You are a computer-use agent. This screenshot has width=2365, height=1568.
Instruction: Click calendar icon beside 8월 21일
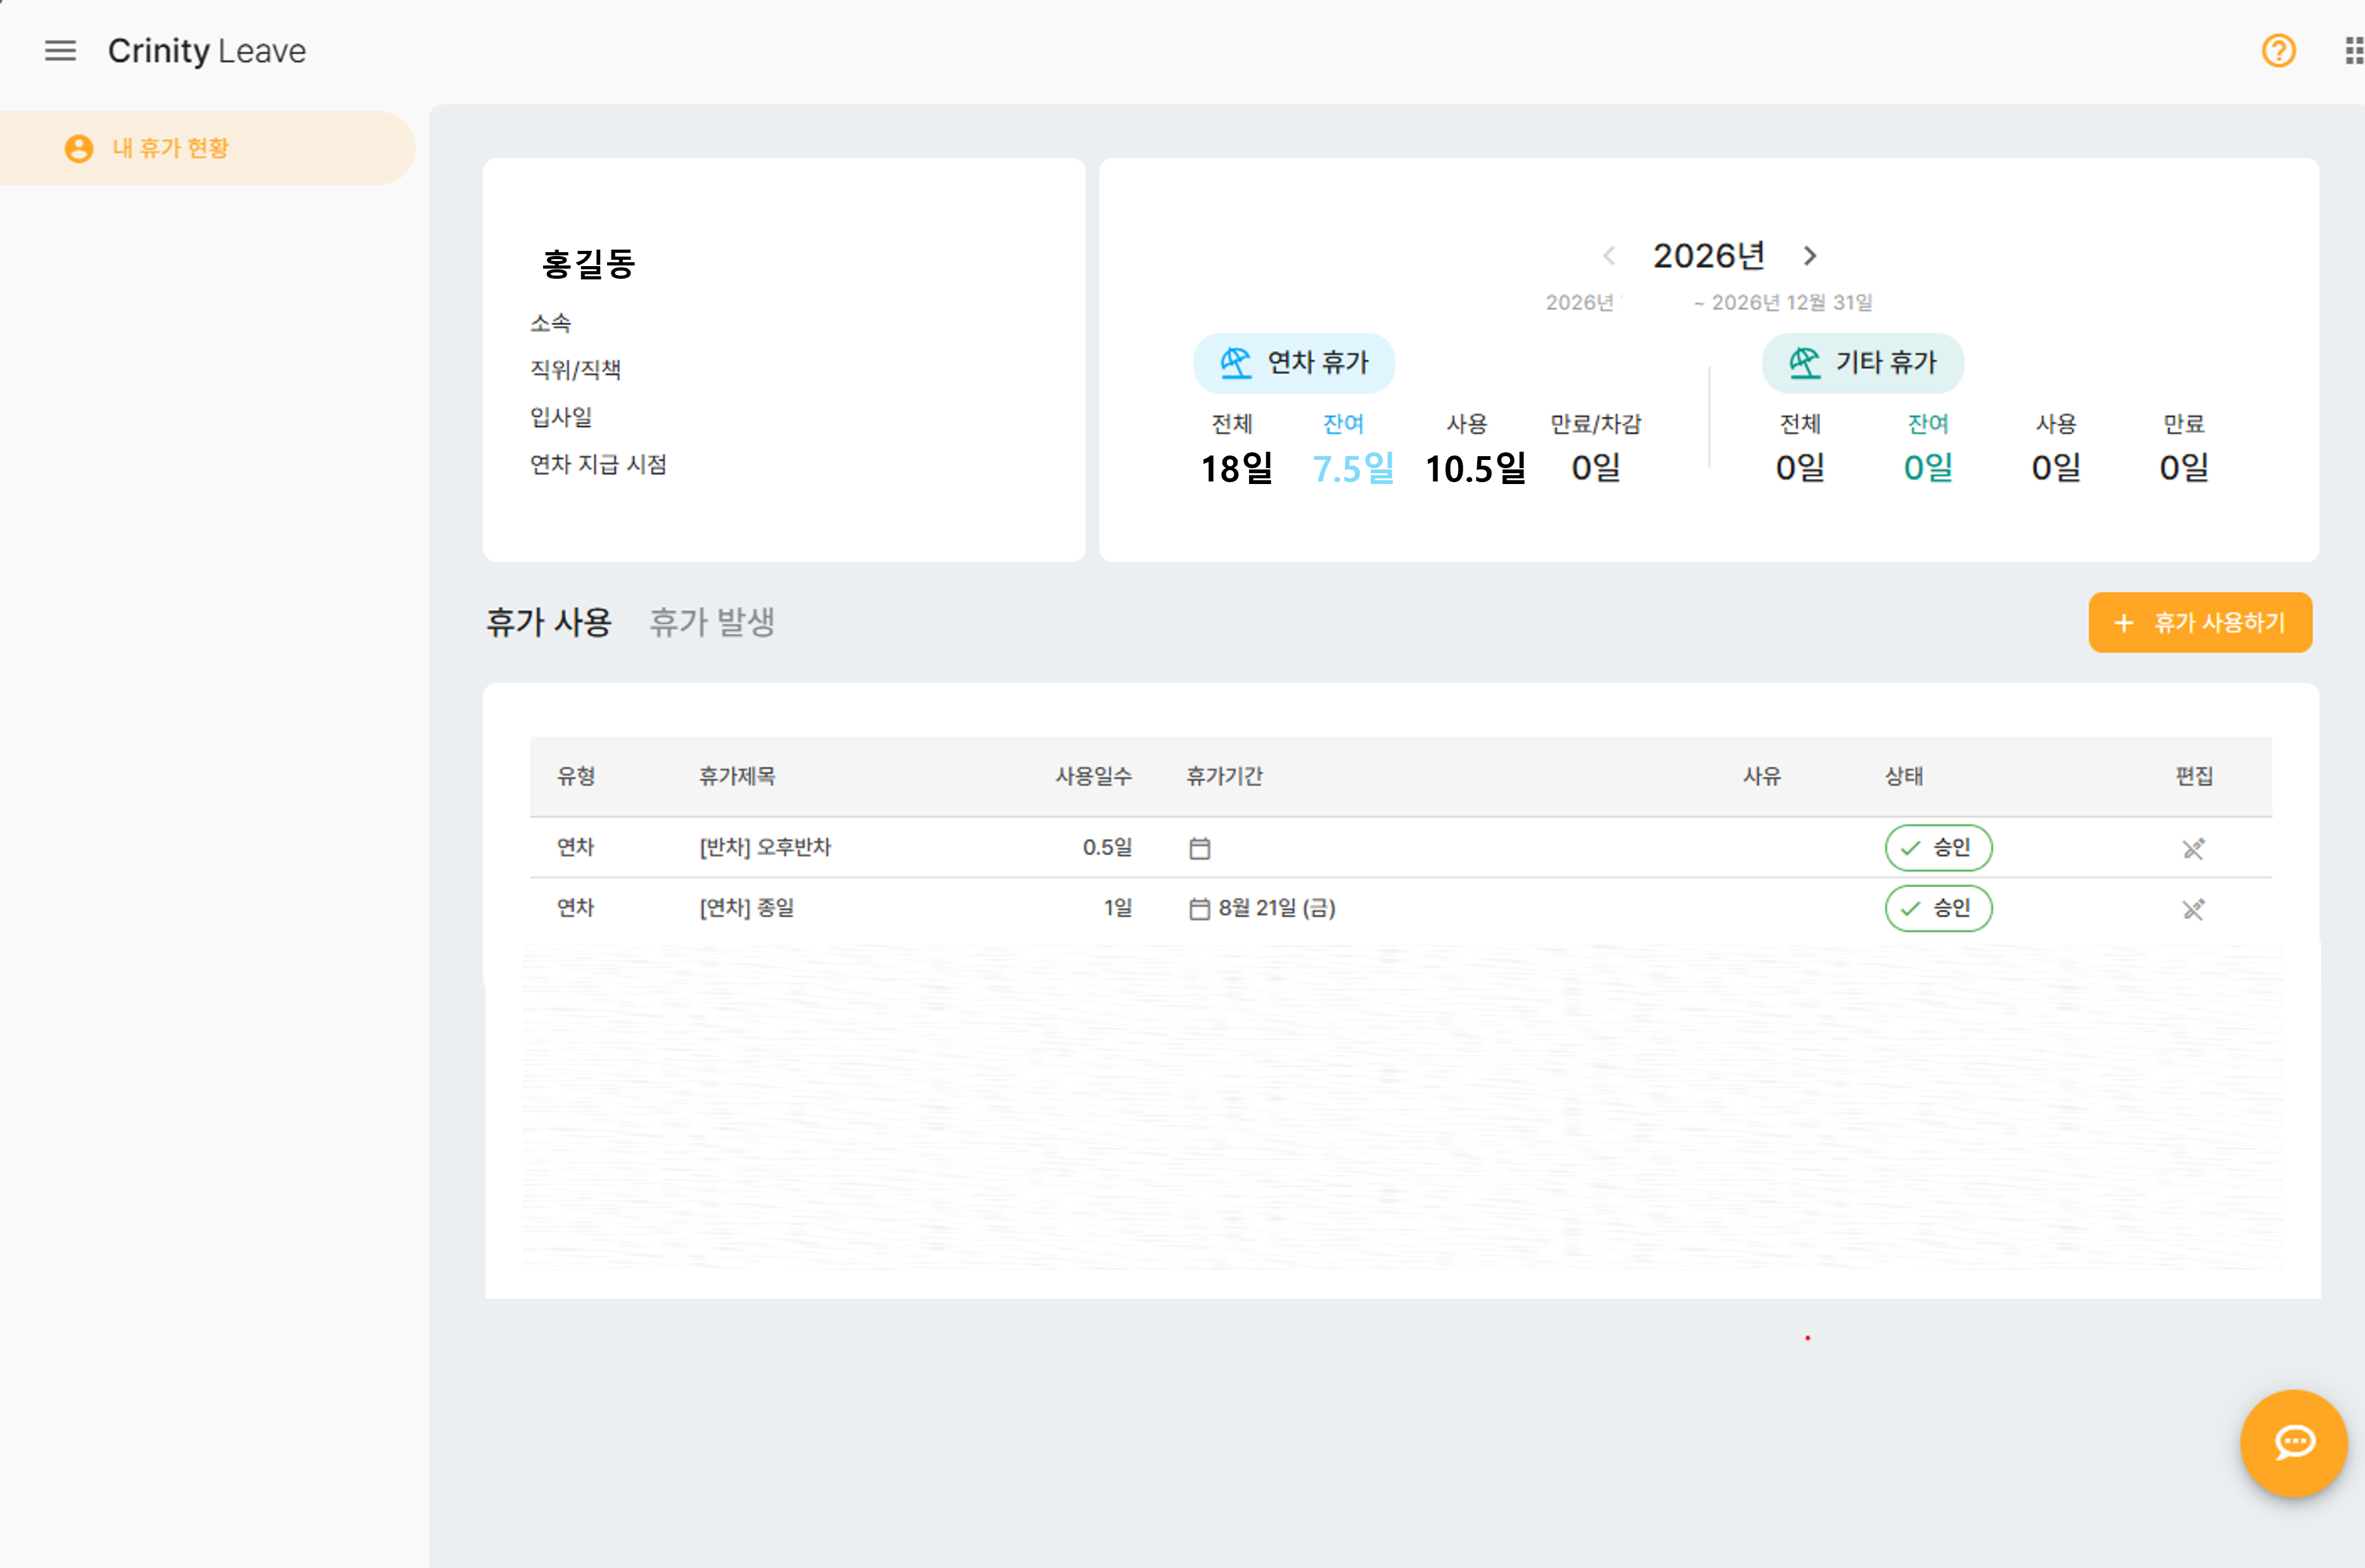1199,908
